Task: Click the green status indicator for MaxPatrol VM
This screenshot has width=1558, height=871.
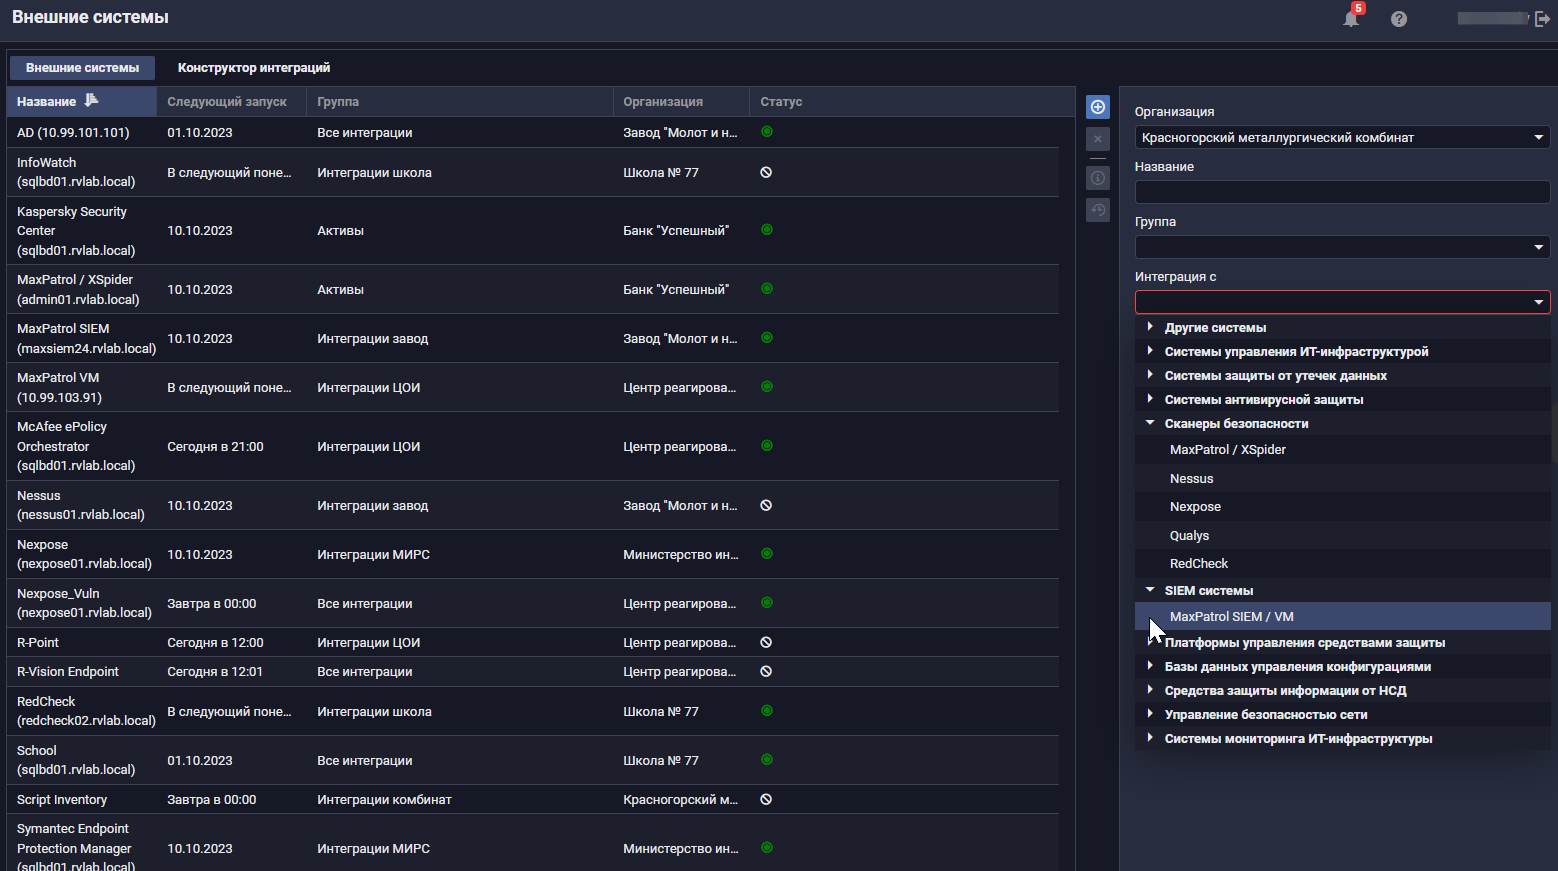Action: coord(767,387)
